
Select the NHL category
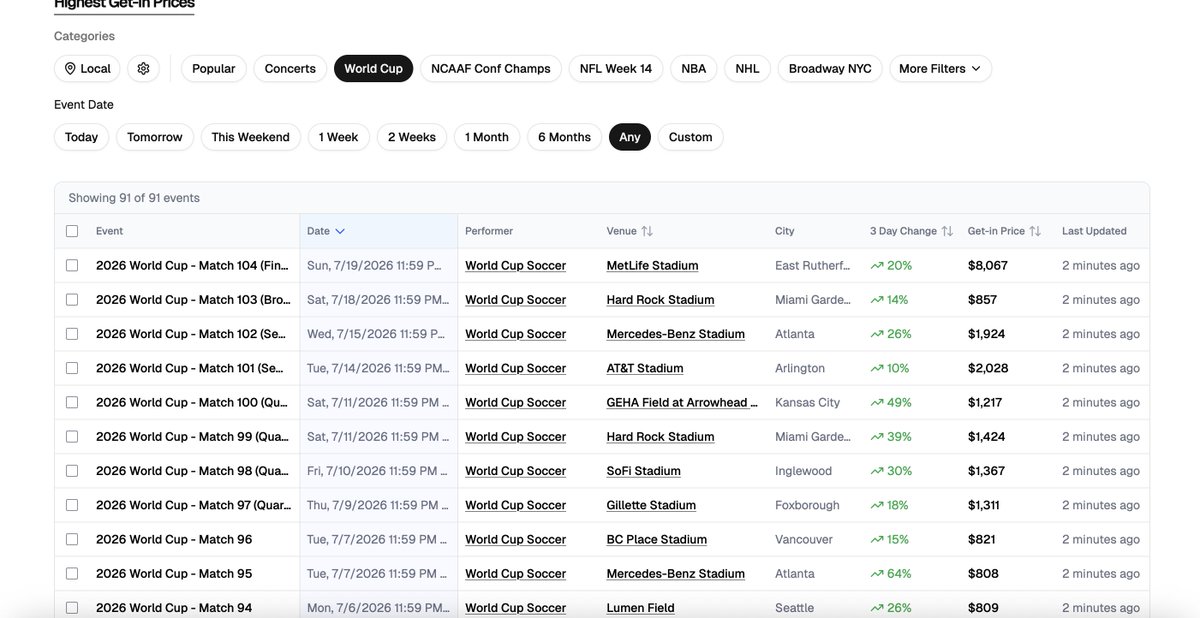click(747, 68)
